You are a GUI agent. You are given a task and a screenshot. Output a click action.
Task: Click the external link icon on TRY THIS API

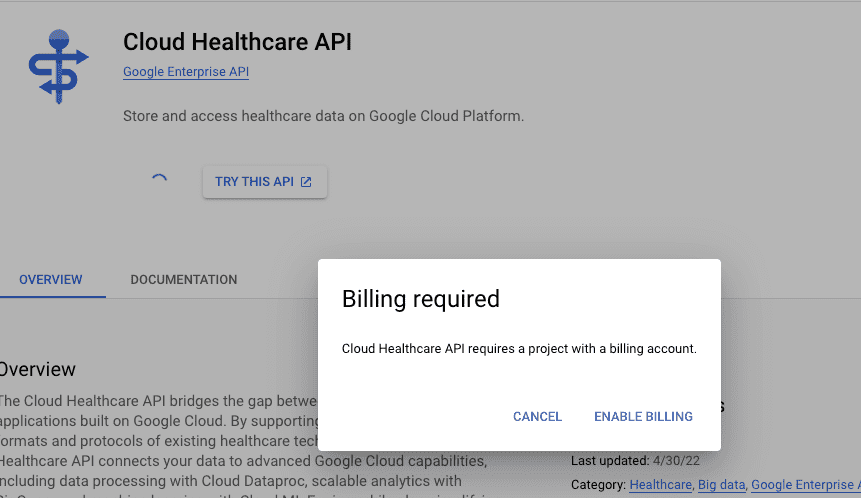point(307,182)
